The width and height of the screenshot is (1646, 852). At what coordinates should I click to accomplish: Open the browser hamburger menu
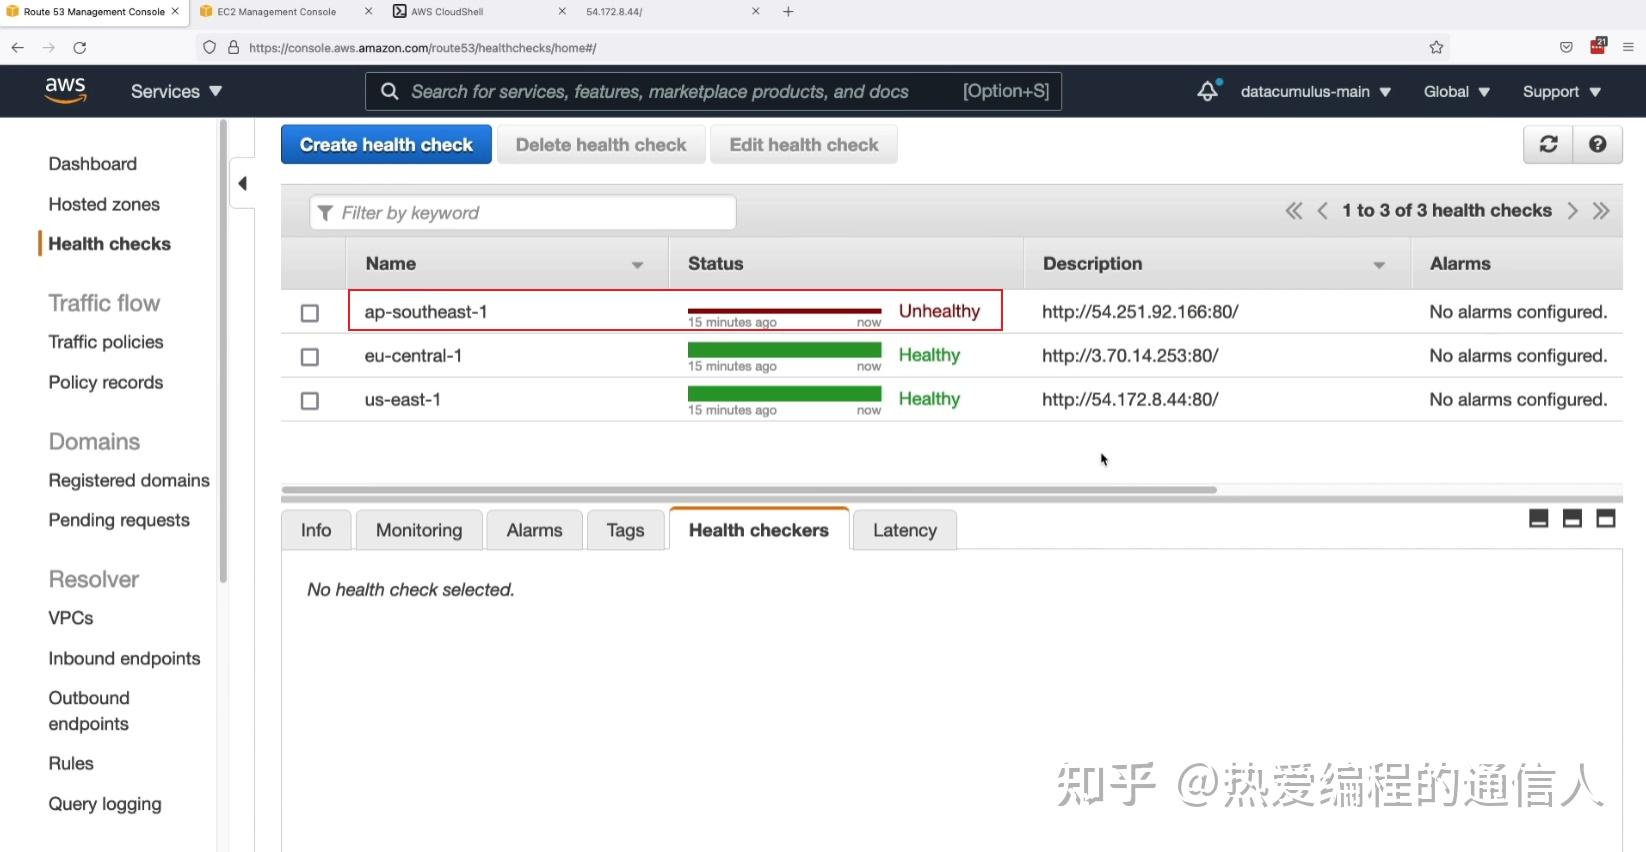pyautogui.click(x=1628, y=47)
